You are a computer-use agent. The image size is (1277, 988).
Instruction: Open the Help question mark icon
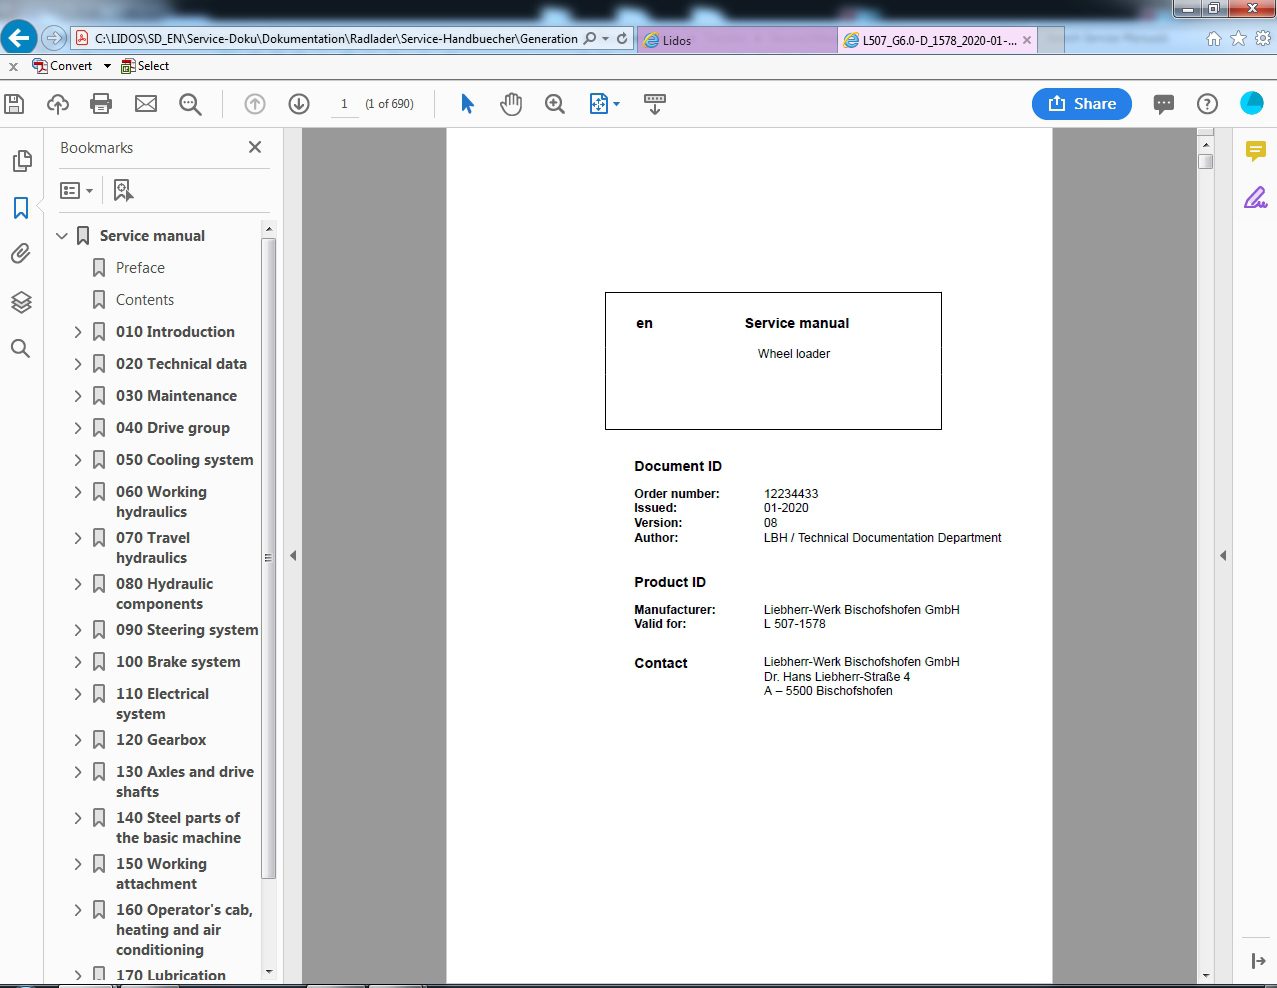[x=1207, y=104]
